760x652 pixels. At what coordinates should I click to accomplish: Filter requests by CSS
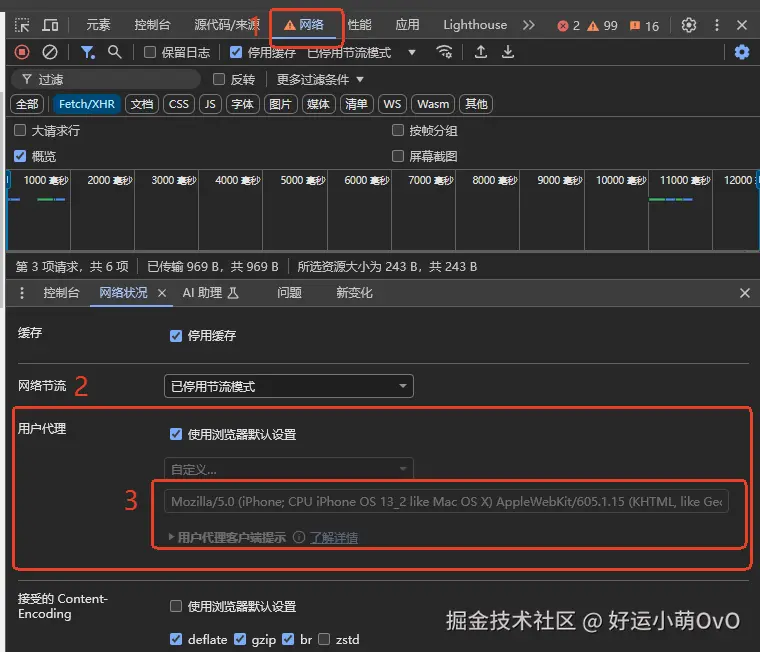pos(178,104)
